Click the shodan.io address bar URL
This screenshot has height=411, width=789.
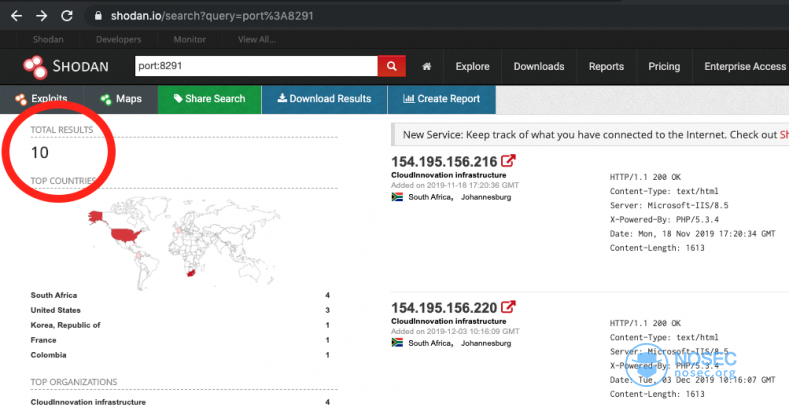tap(212, 16)
